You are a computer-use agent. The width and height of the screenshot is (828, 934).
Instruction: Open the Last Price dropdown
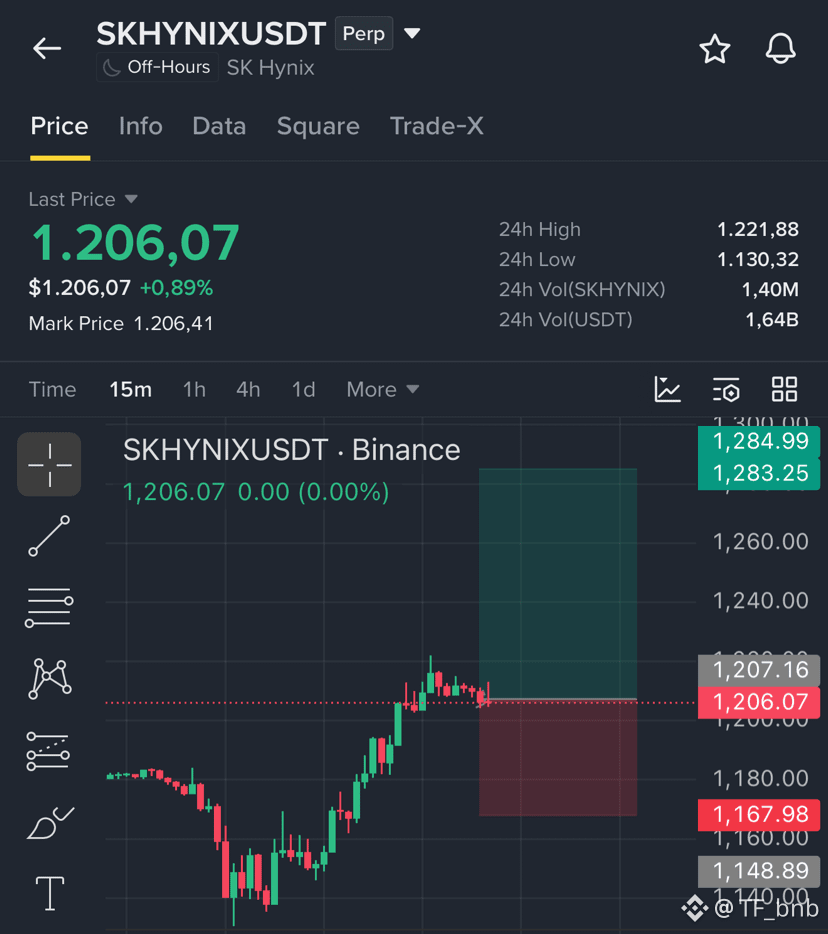click(83, 199)
